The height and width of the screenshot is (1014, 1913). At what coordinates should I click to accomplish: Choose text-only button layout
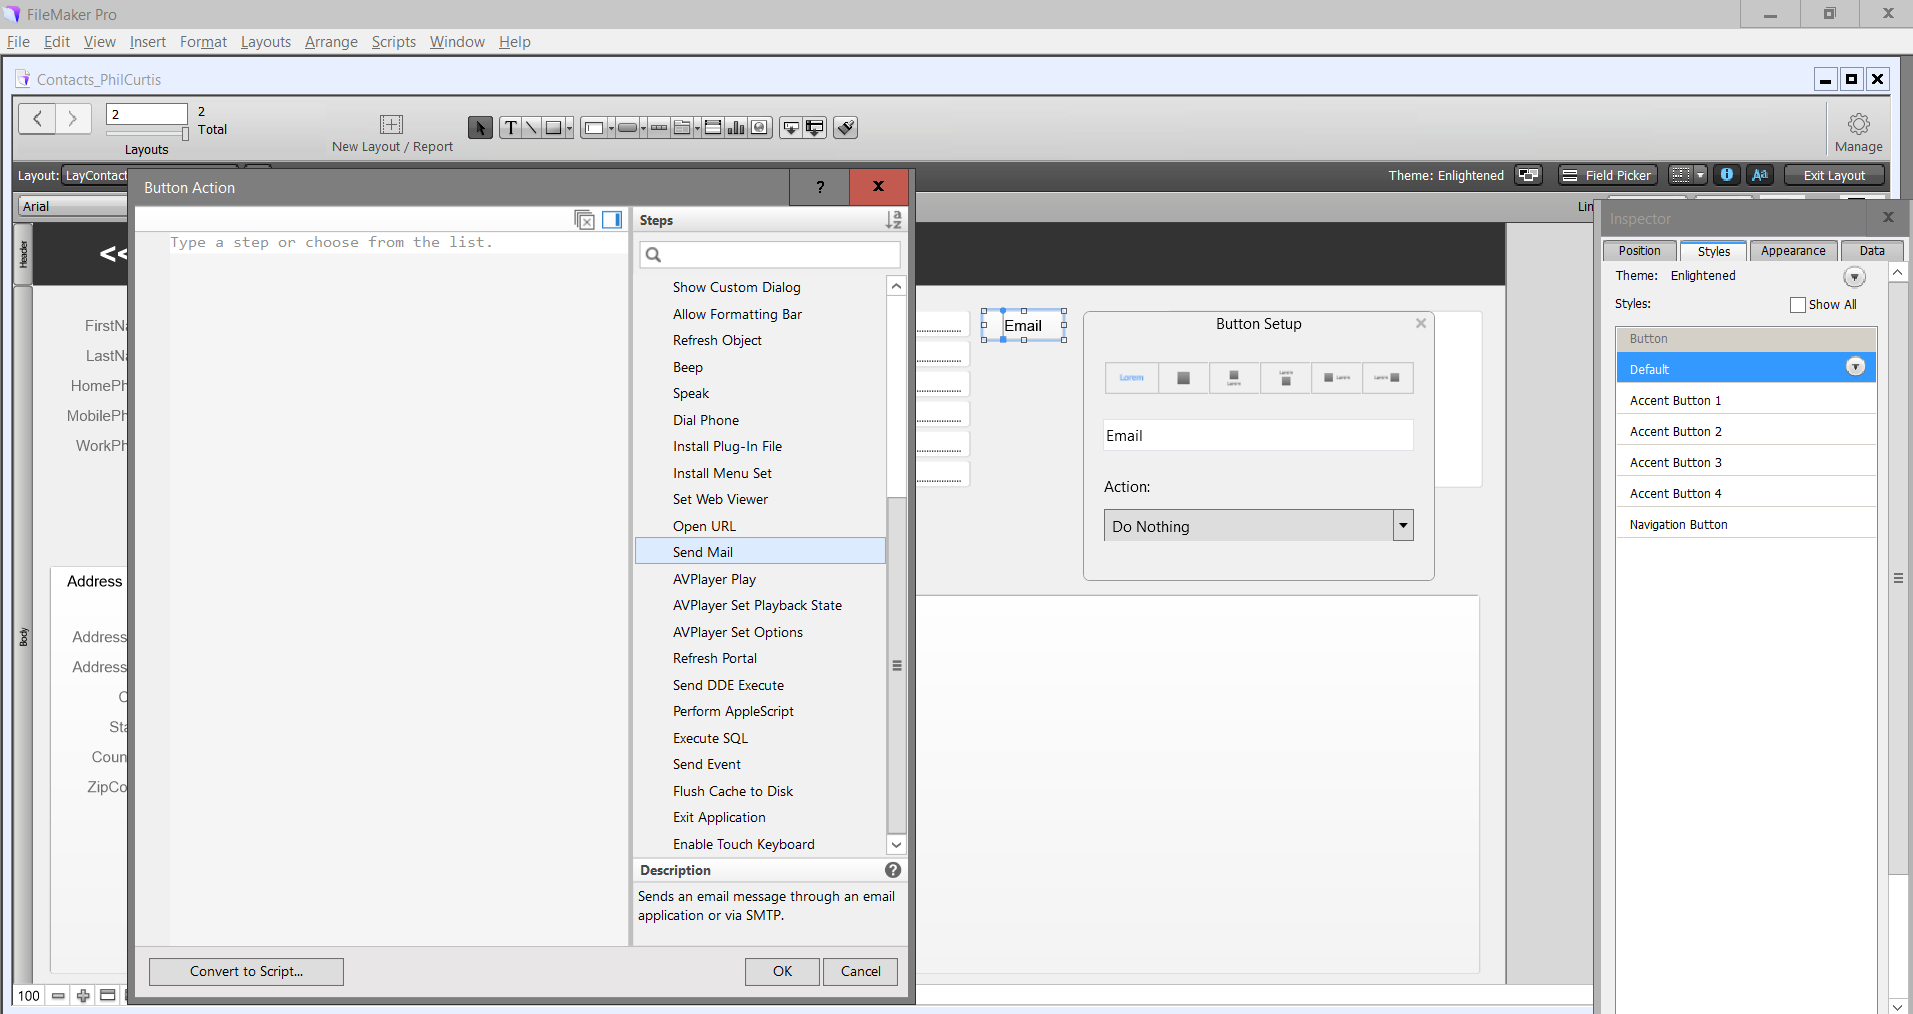(x=1131, y=378)
